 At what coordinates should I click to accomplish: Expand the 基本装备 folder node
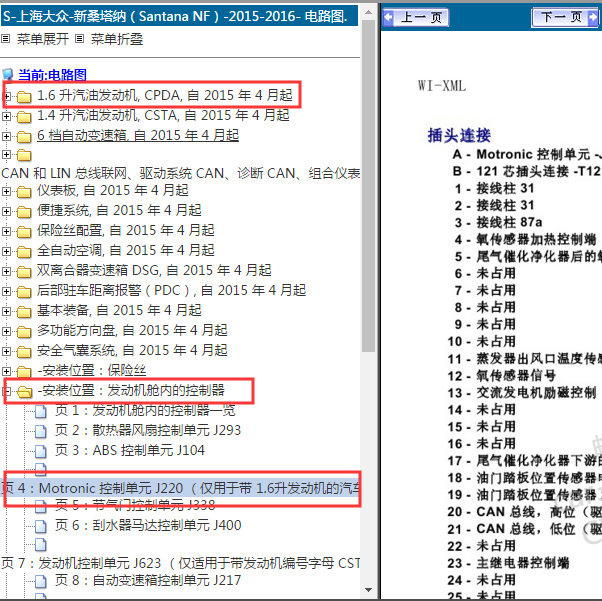[x=6, y=311]
